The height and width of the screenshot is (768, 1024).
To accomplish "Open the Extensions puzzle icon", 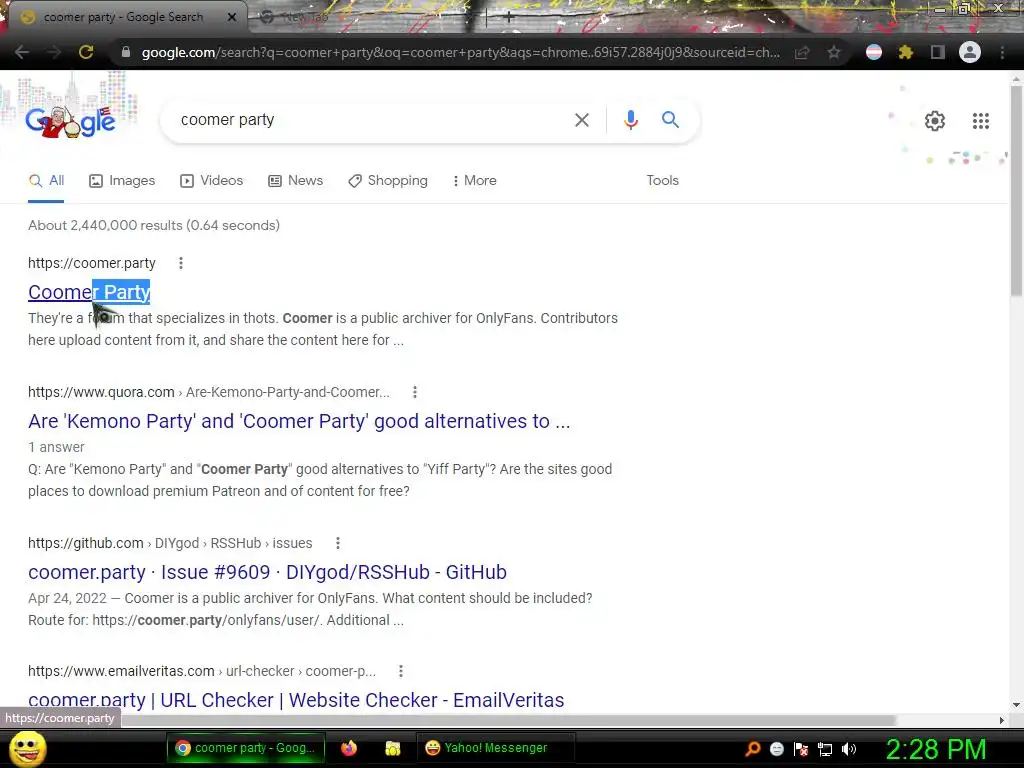I will coord(906,52).
